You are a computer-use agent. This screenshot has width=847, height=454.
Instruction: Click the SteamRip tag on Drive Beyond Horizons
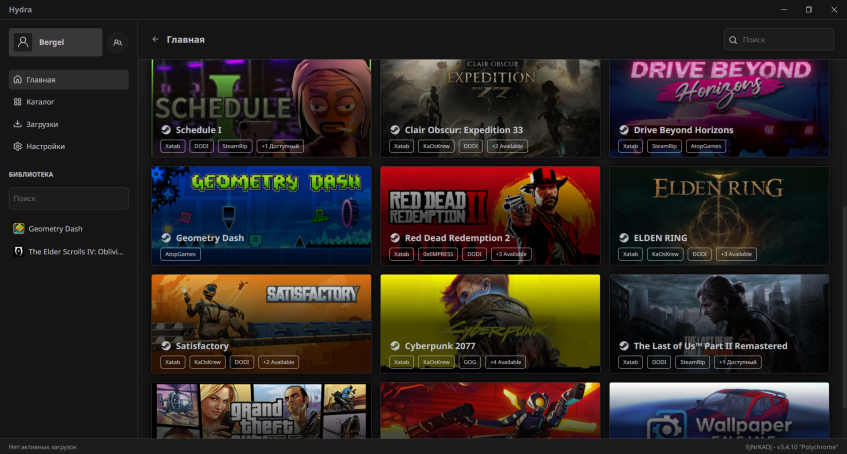tap(664, 146)
